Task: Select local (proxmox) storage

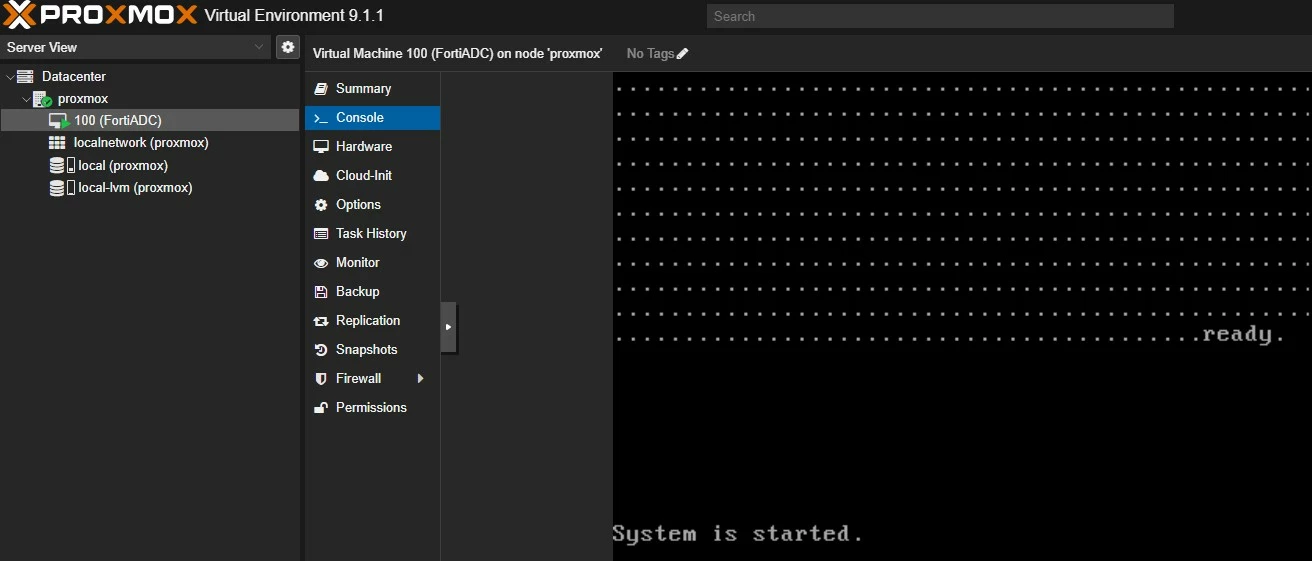Action: [123, 166]
